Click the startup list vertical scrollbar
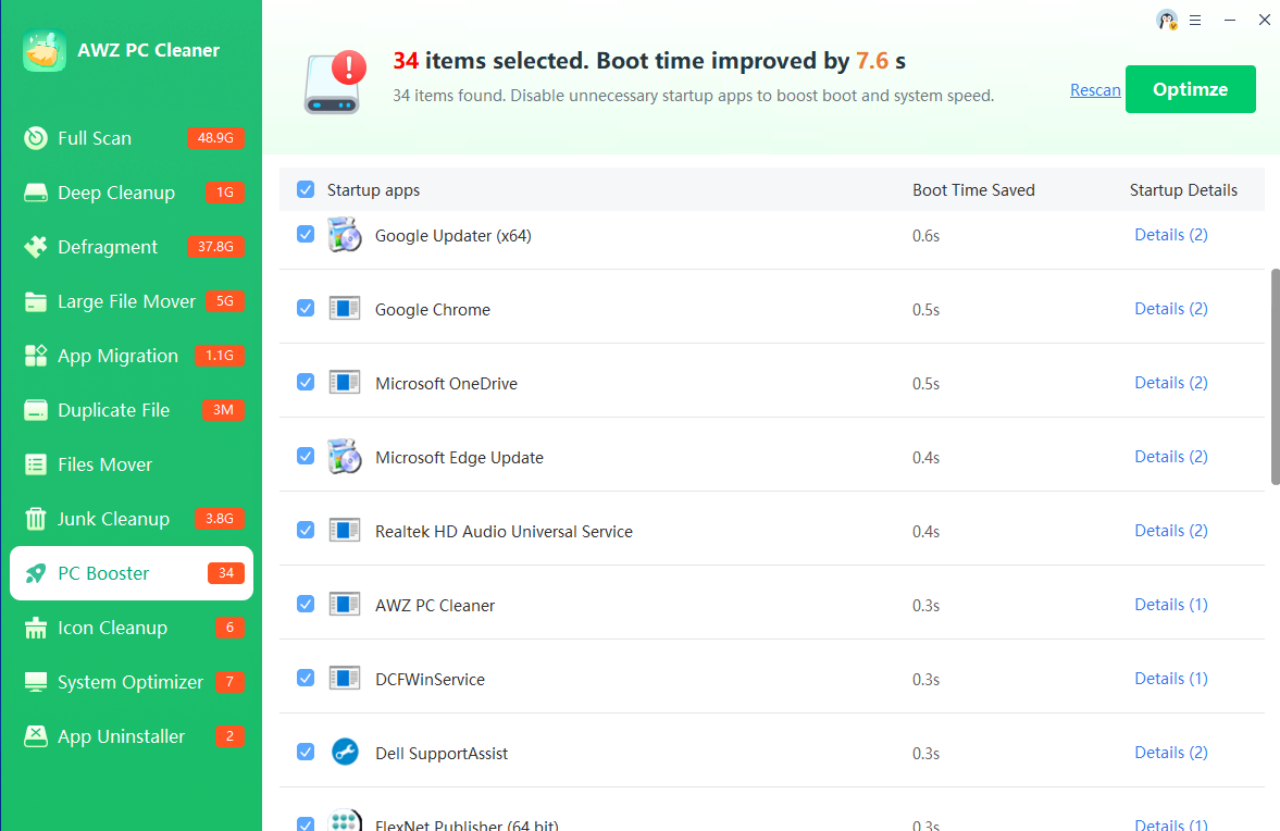The height and width of the screenshot is (831, 1280). click(x=1275, y=377)
